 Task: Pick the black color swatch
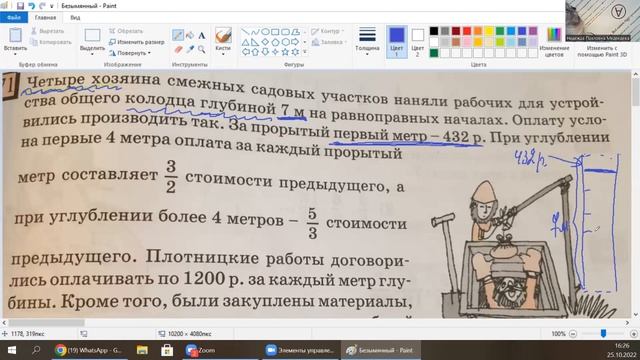(x=434, y=31)
